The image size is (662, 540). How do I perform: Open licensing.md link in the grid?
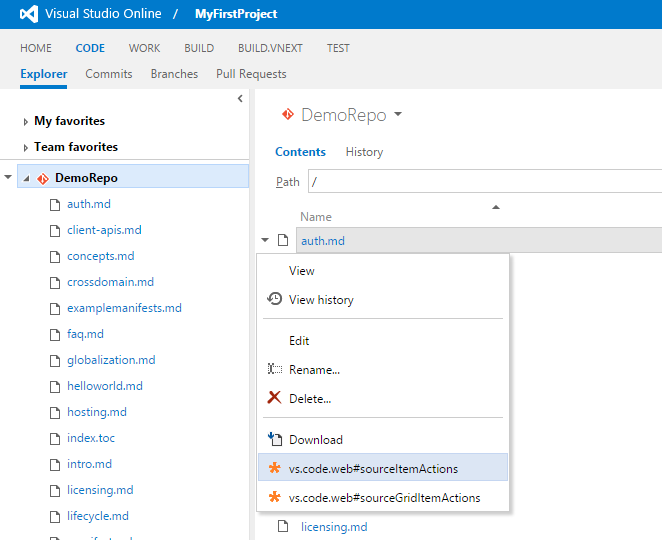point(334,527)
